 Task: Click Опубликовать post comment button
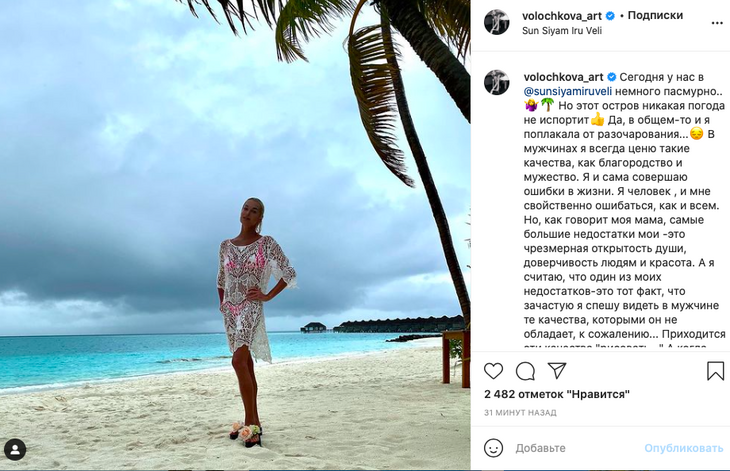(683, 448)
